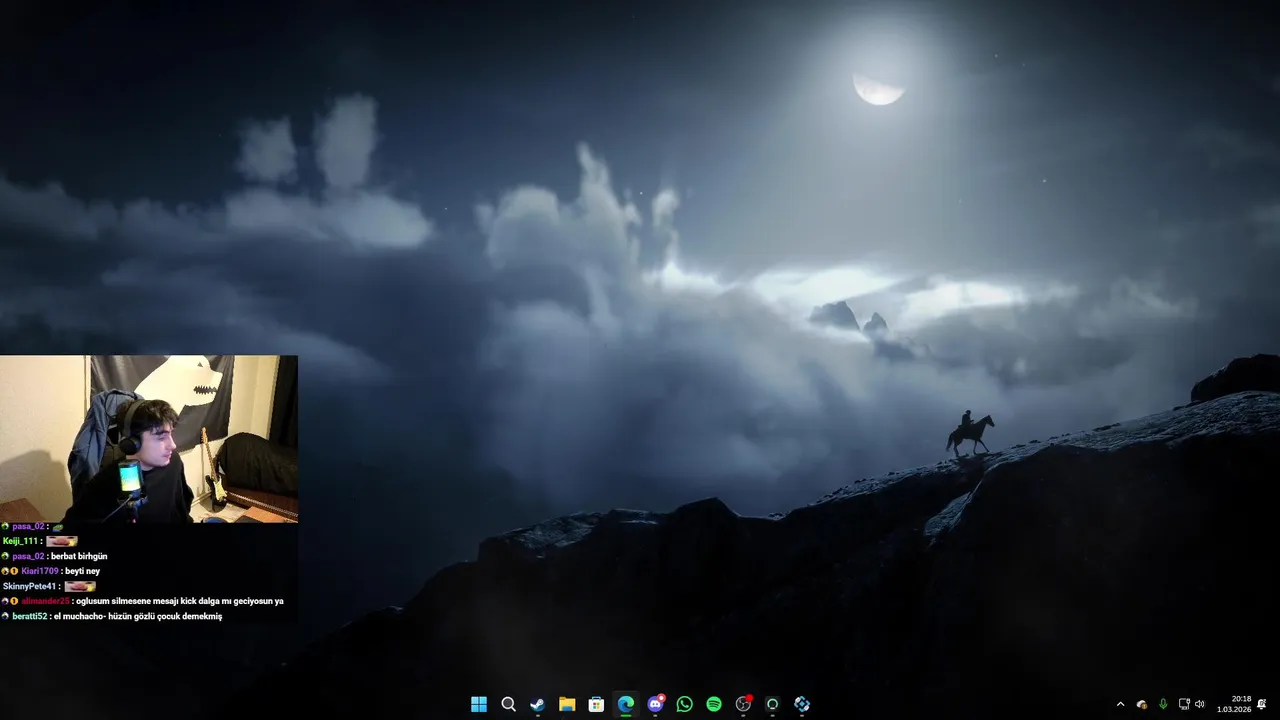
Task: Click message 'el muchacho- hüzün gözlü çocuk demekmiş'
Action: pos(138,616)
